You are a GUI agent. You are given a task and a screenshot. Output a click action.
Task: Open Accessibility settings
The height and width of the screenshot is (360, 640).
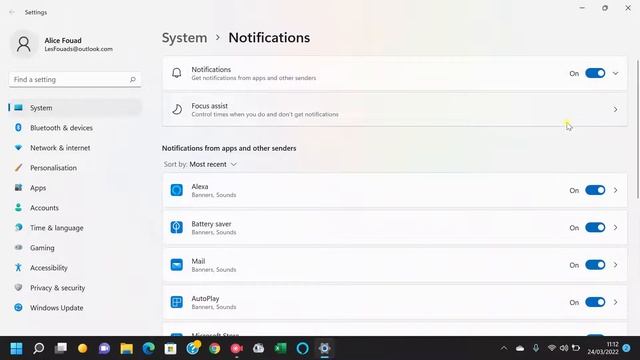[75, 268]
